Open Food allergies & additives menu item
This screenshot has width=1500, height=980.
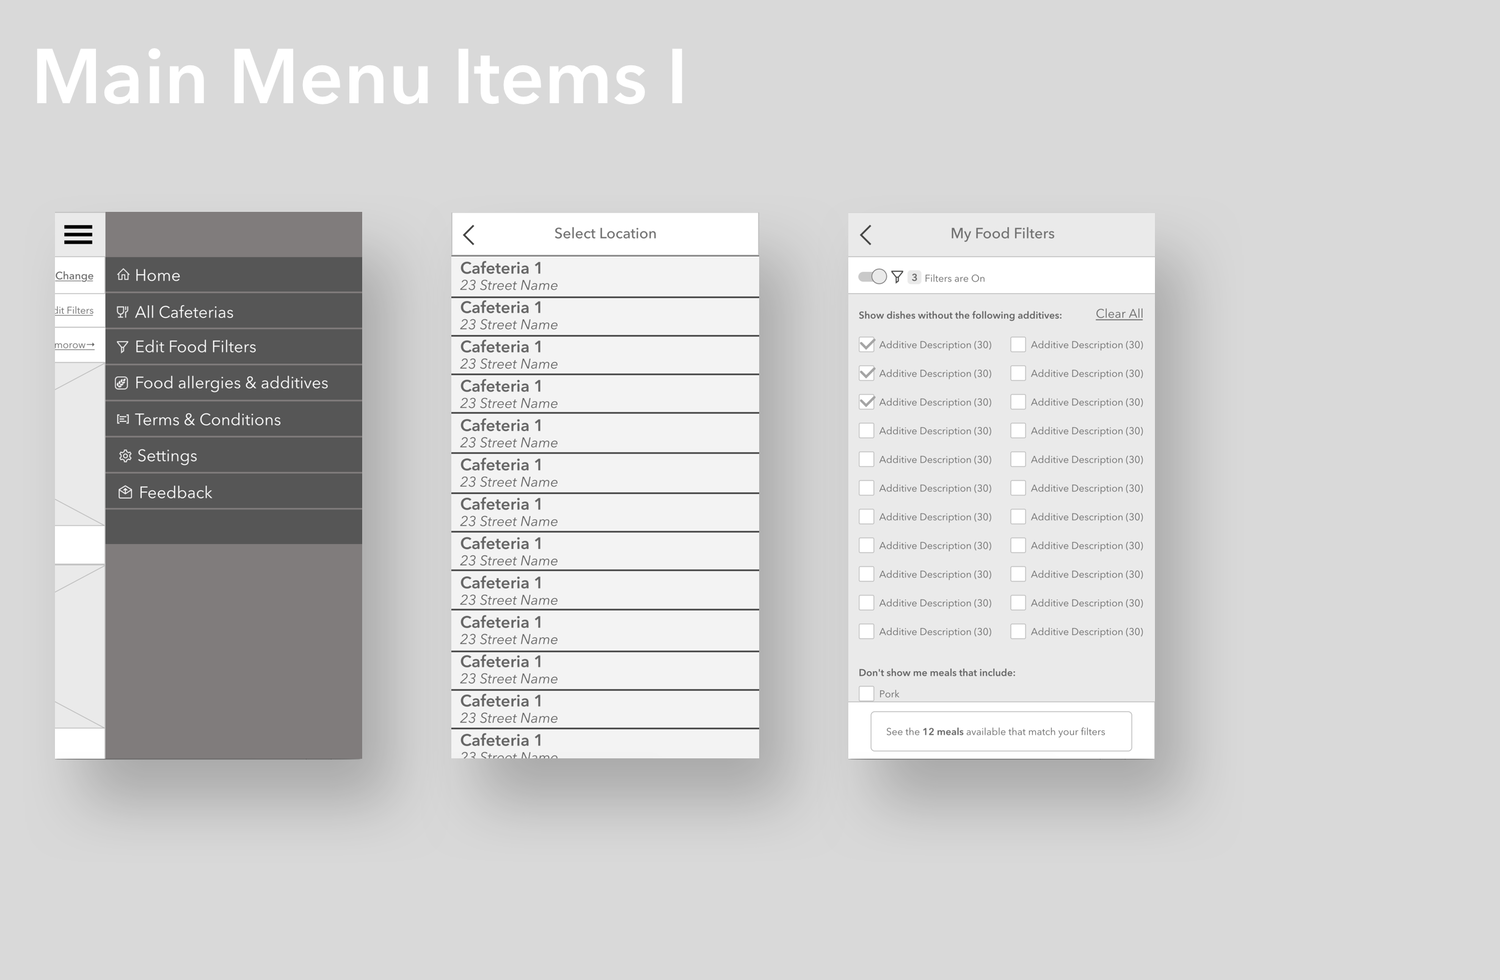click(x=234, y=383)
